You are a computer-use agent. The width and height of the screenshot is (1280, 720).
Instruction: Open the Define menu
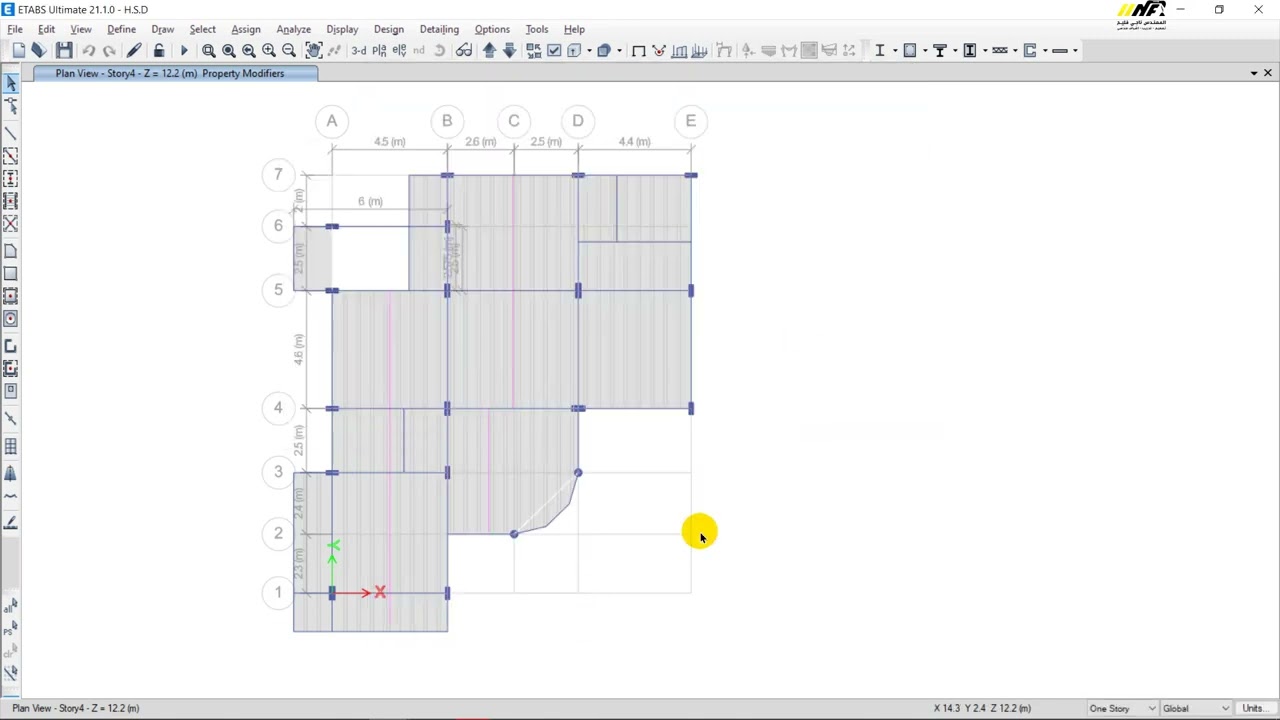121,29
